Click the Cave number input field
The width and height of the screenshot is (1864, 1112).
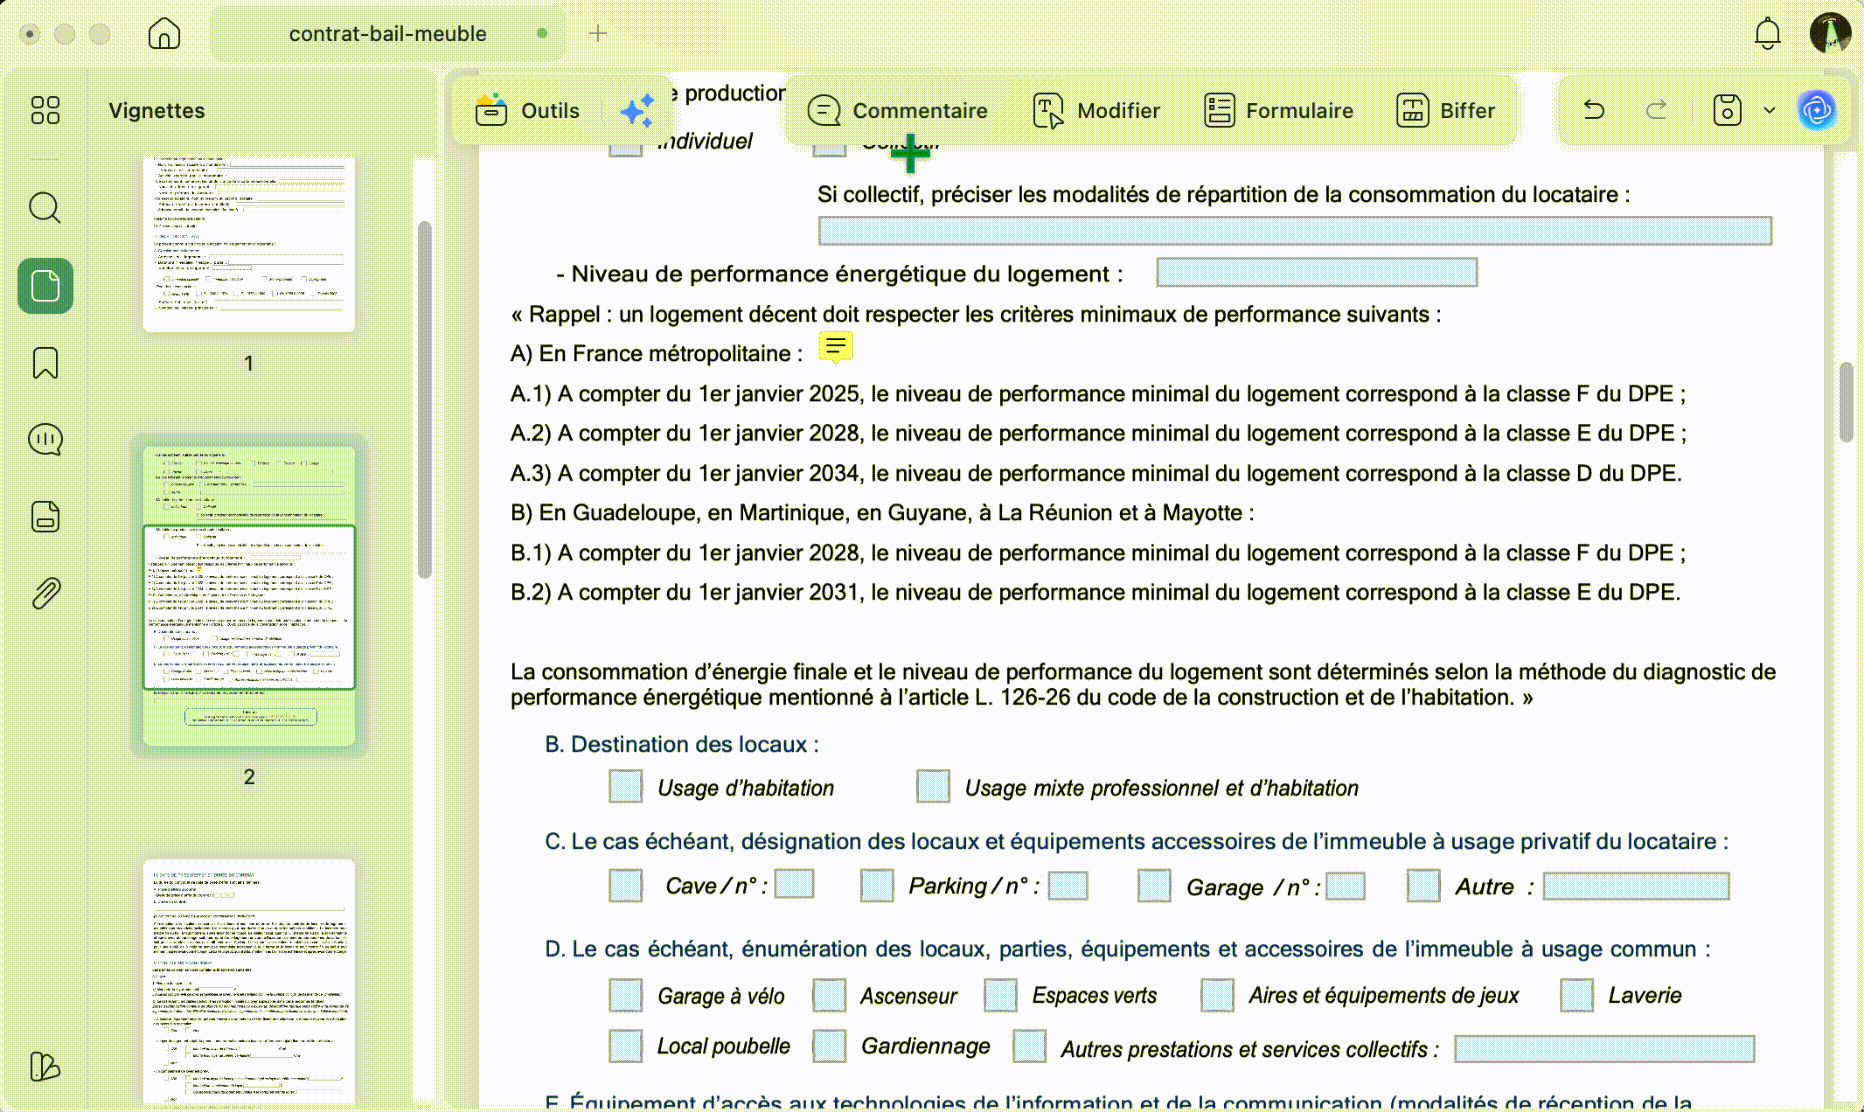click(x=795, y=884)
